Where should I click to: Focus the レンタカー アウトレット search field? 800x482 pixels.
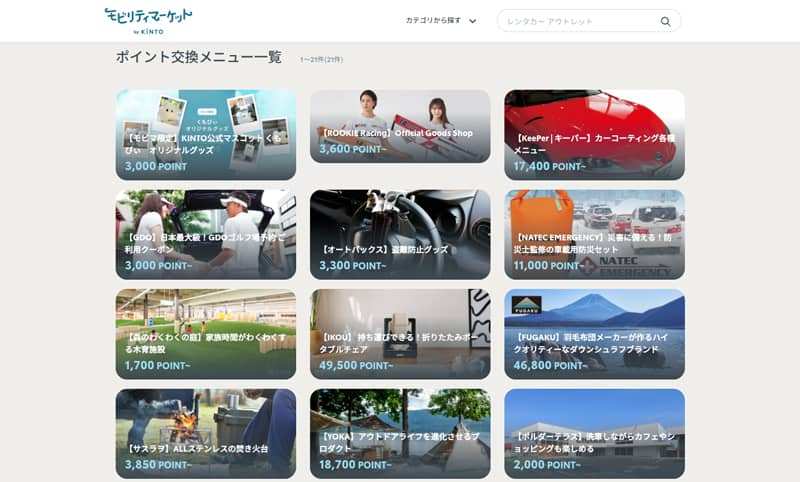(589, 21)
